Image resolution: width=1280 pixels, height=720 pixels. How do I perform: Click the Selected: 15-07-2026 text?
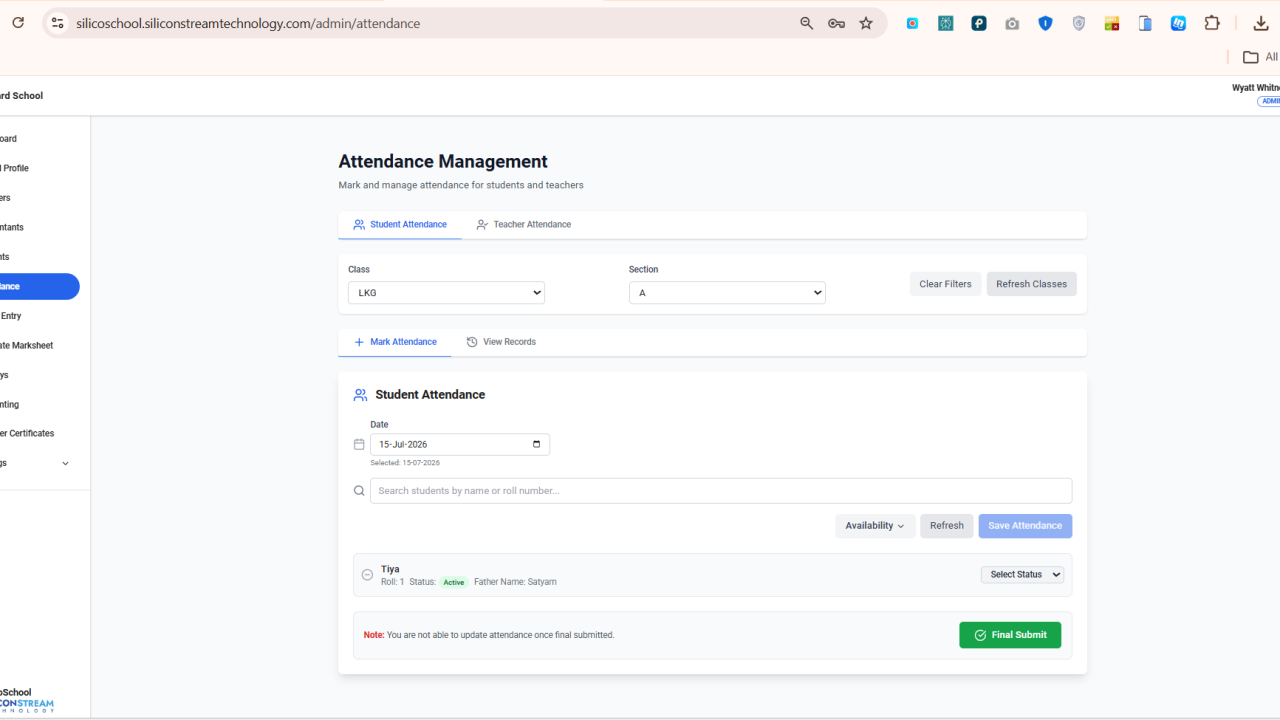[x=405, y=463]
